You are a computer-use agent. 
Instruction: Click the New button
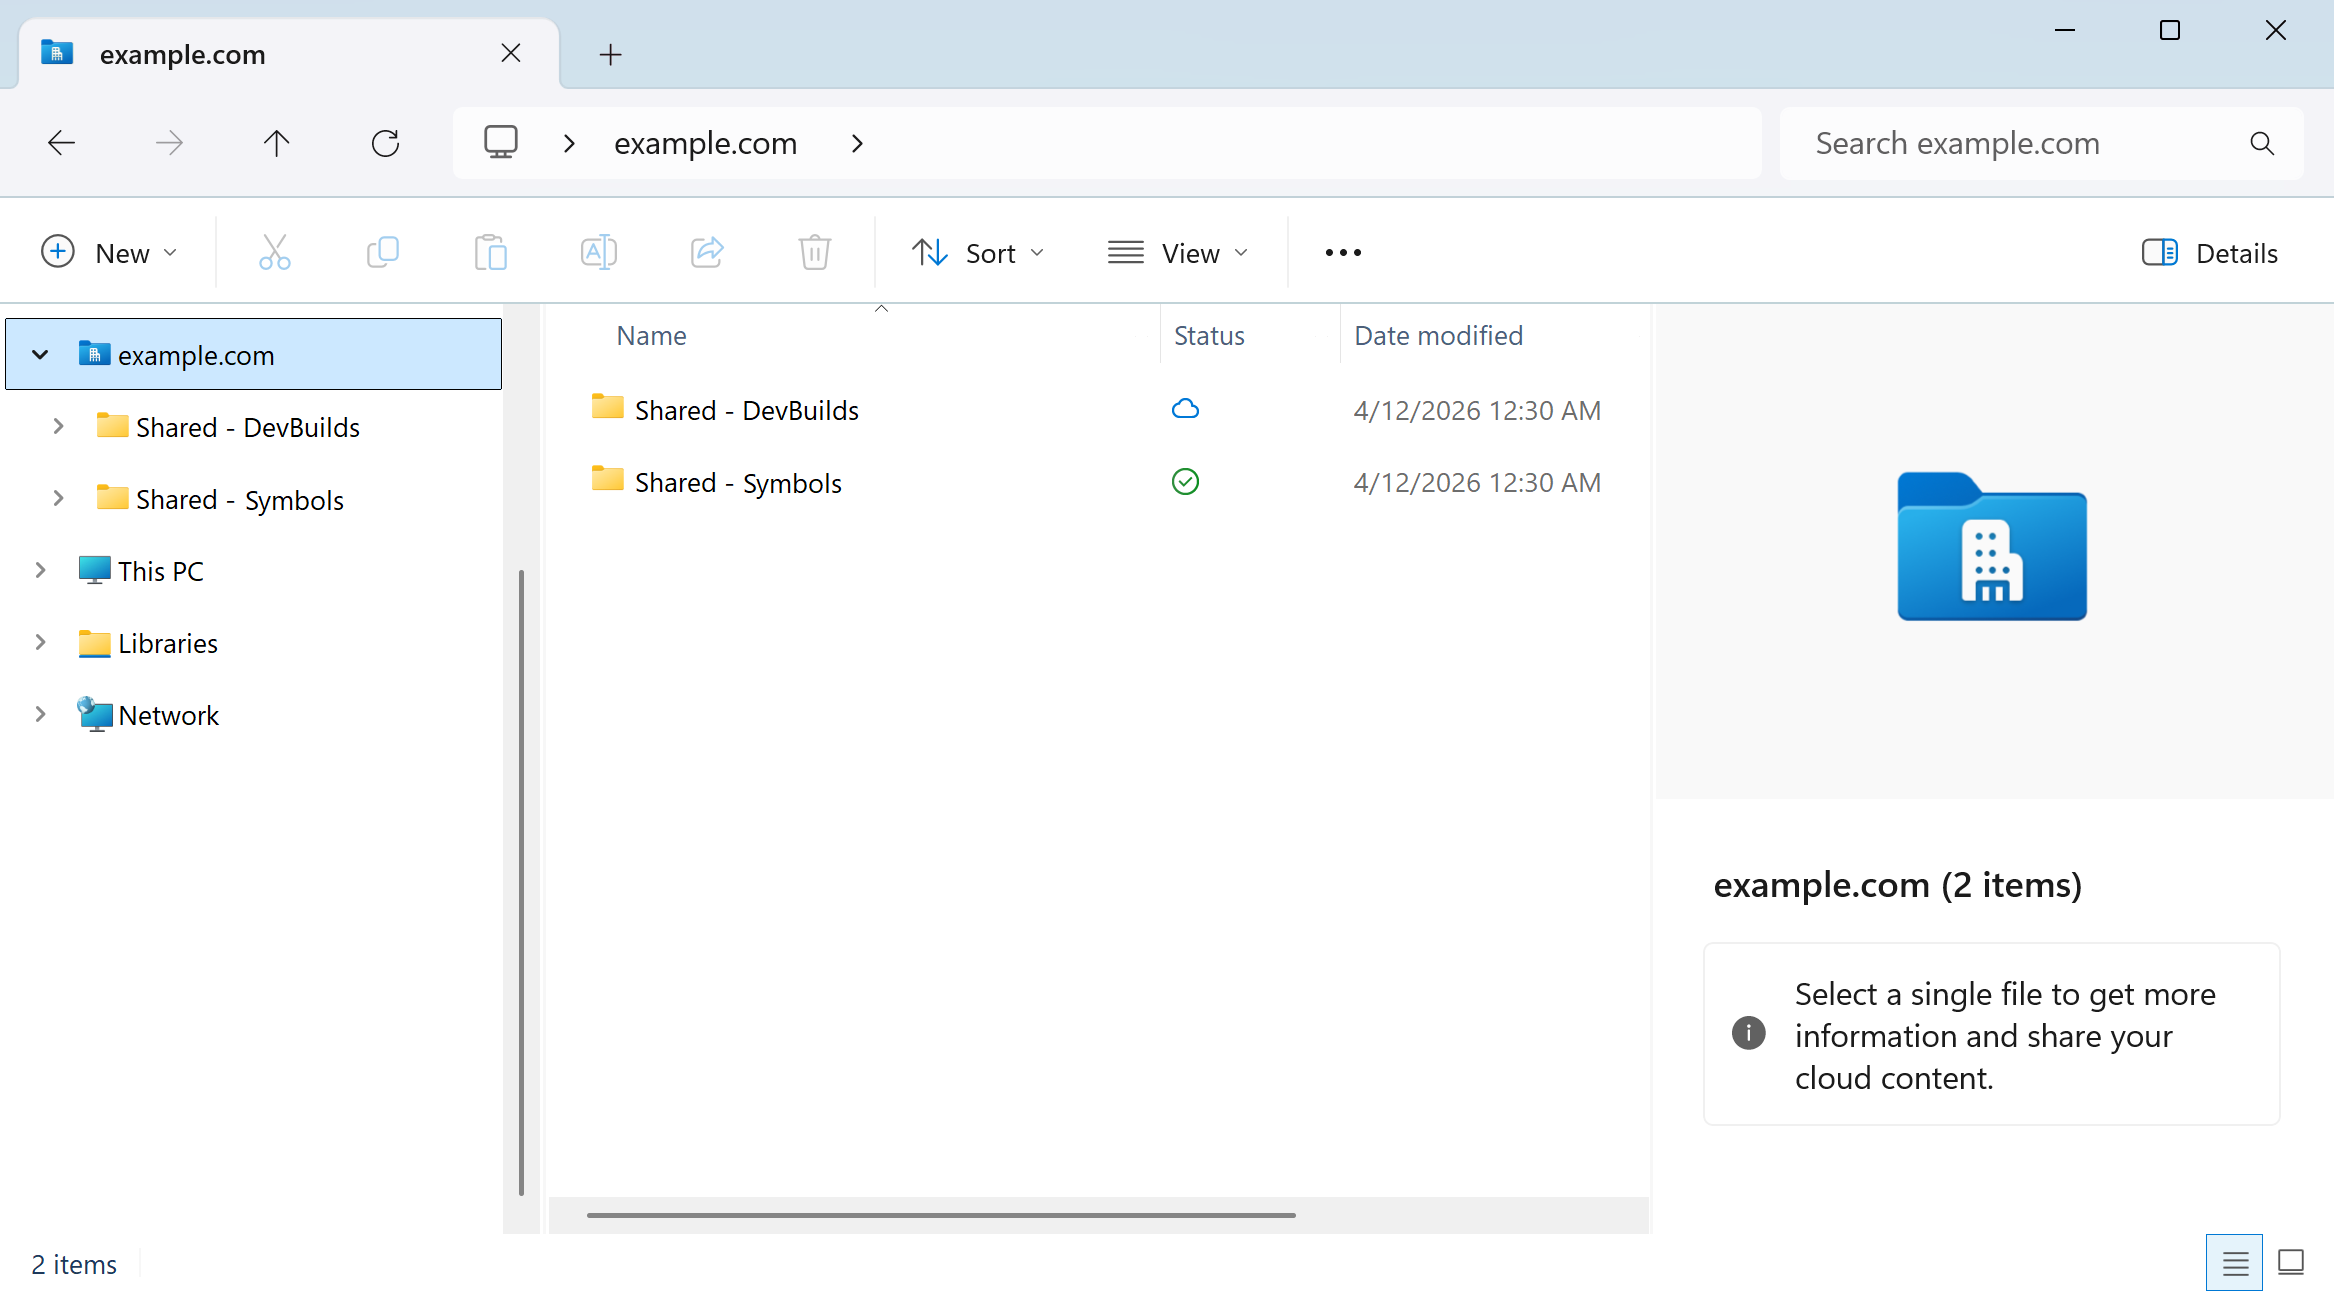[x=110, y=253]
